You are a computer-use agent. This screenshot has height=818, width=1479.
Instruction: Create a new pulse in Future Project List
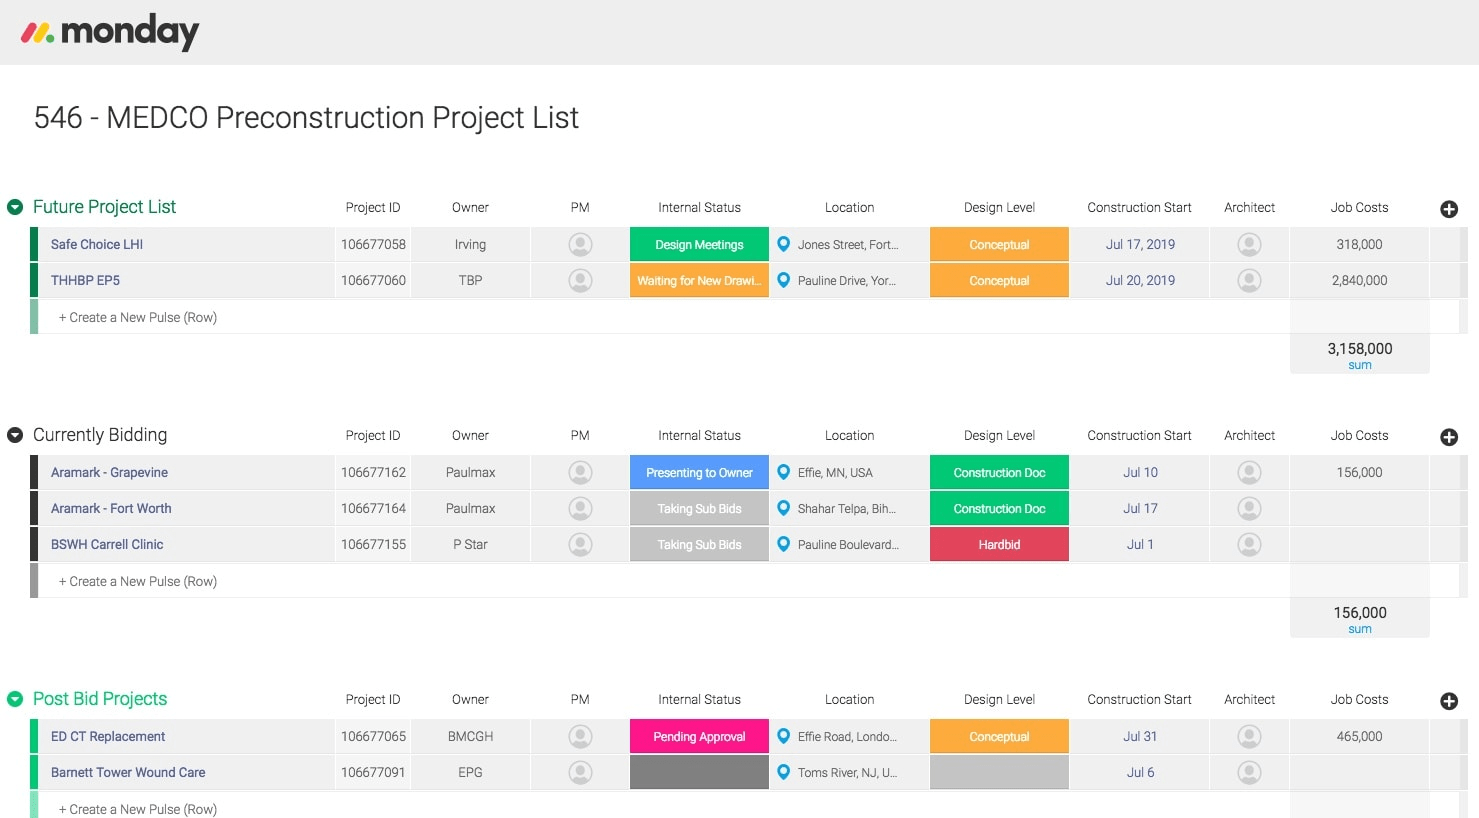[x=138, y=317]
